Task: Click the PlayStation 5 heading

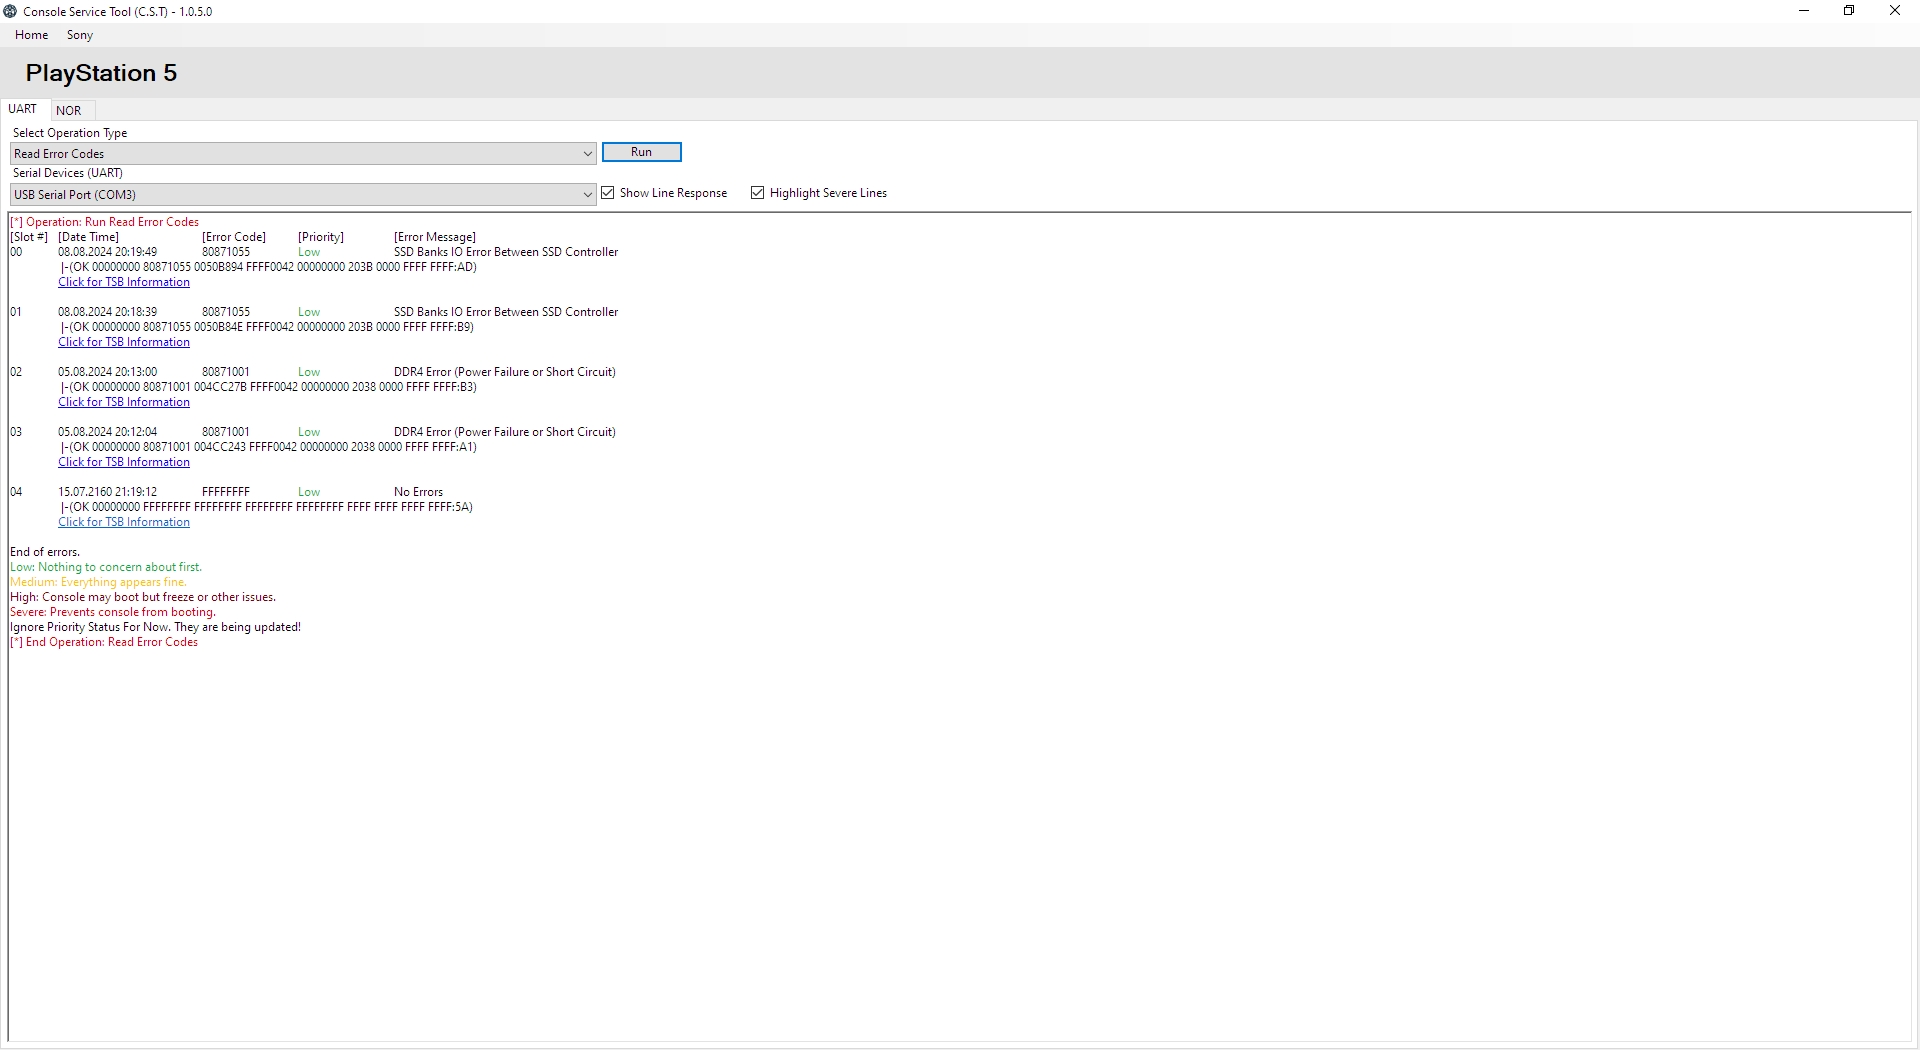Action: (101, 73)
